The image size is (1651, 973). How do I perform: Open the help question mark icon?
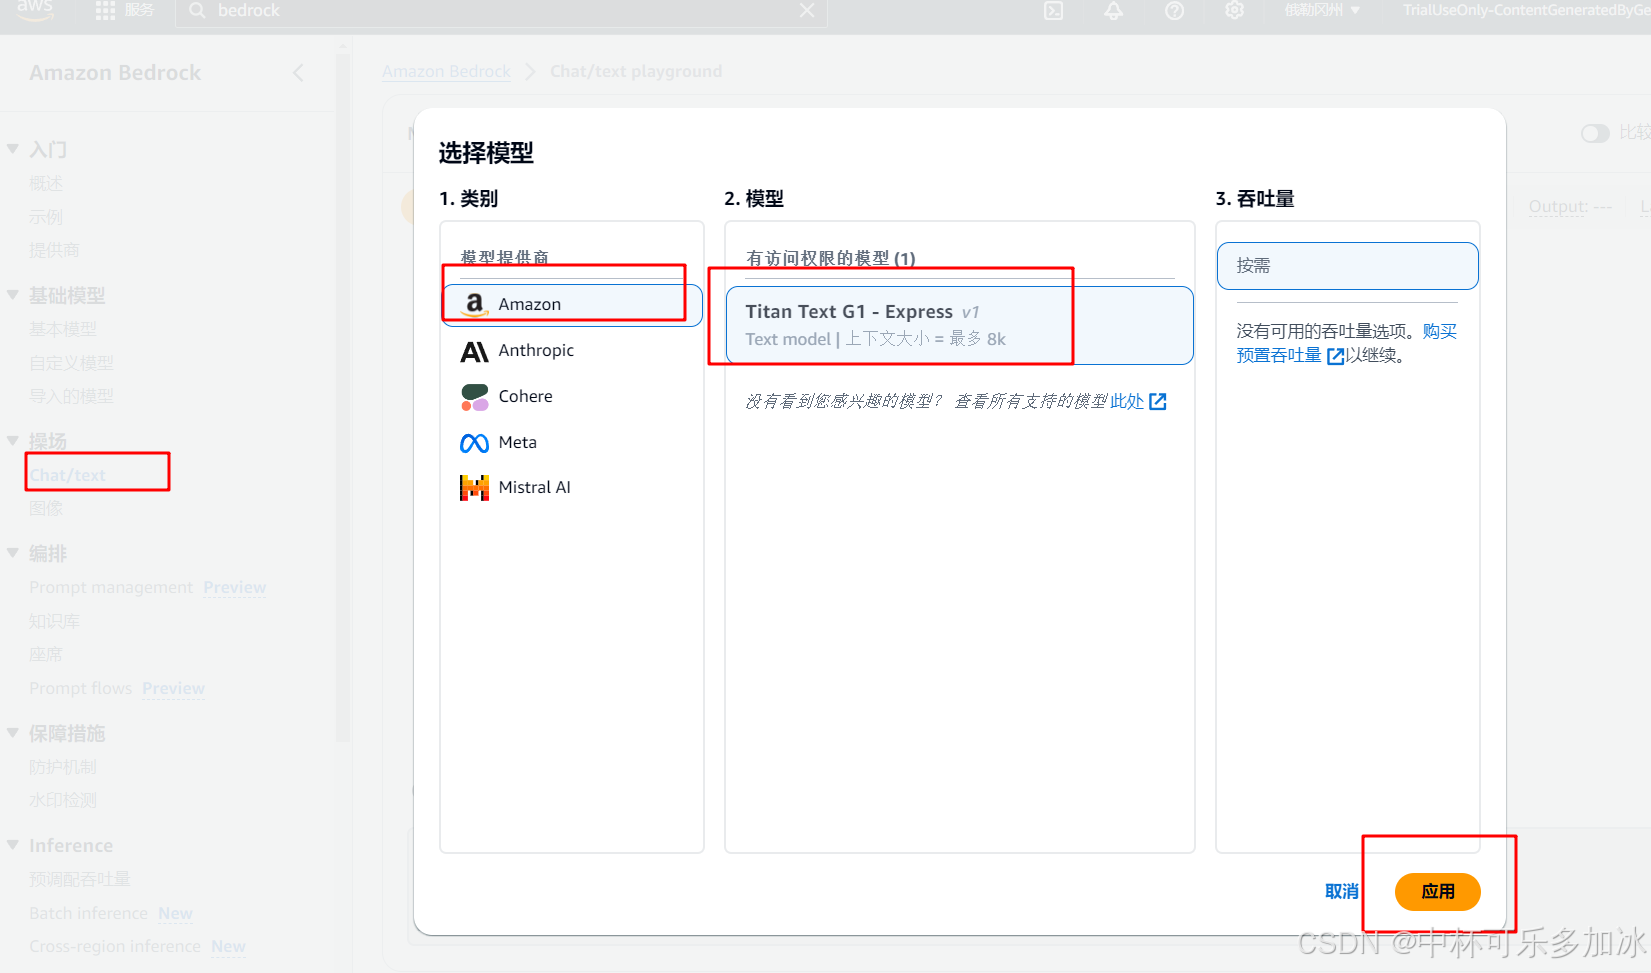(1174, 10)
